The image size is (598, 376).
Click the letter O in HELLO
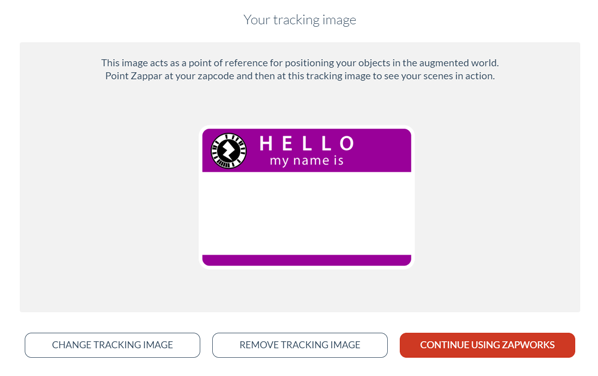347,144
